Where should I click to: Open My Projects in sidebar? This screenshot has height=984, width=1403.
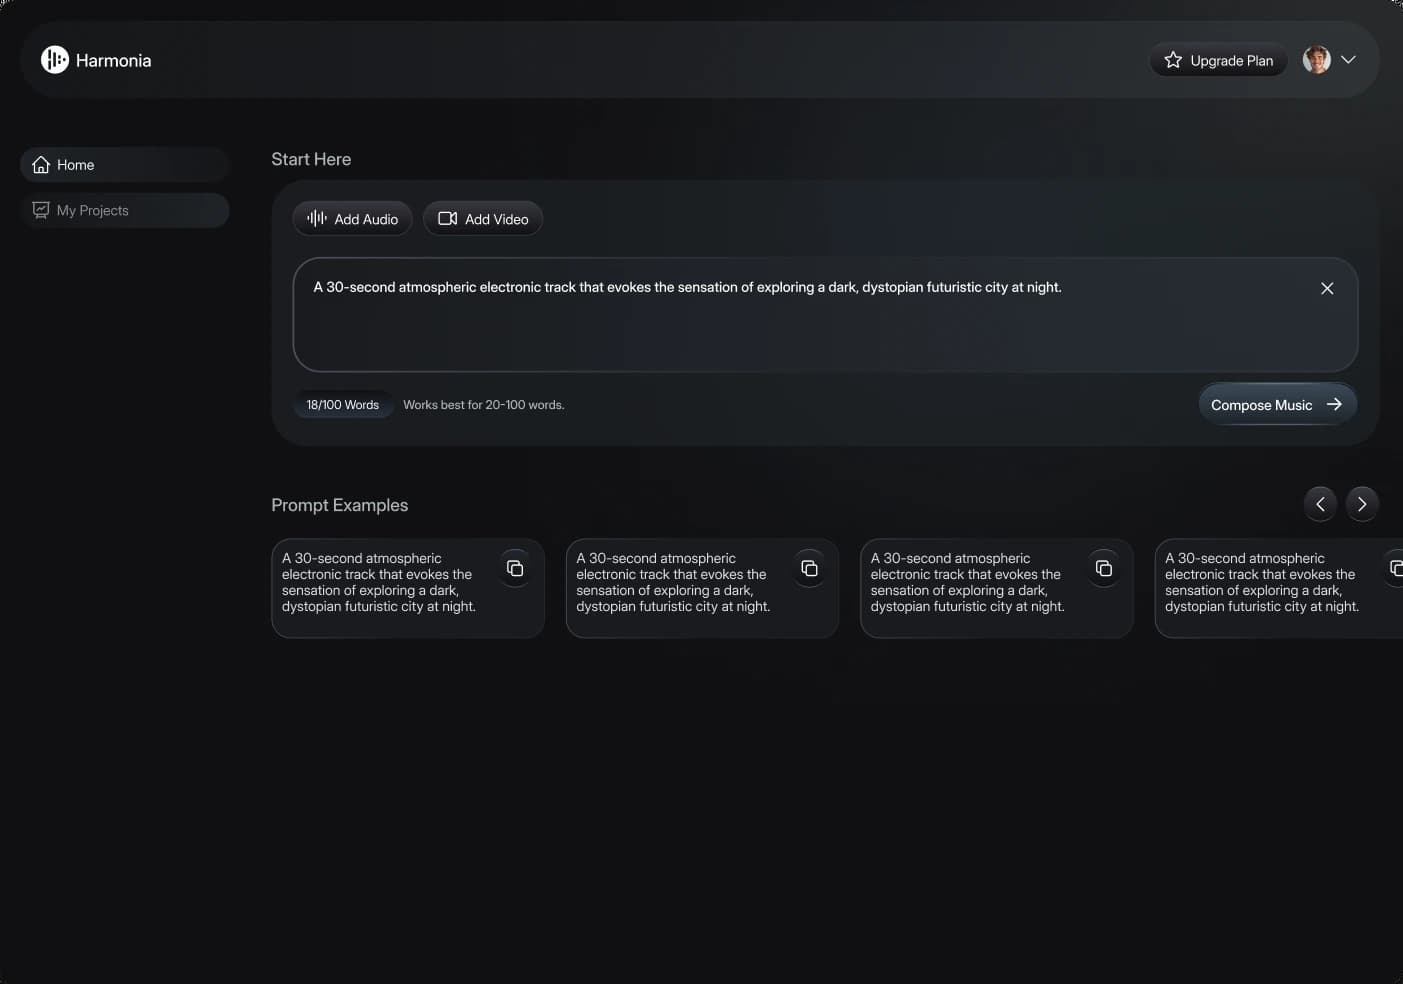125,210
